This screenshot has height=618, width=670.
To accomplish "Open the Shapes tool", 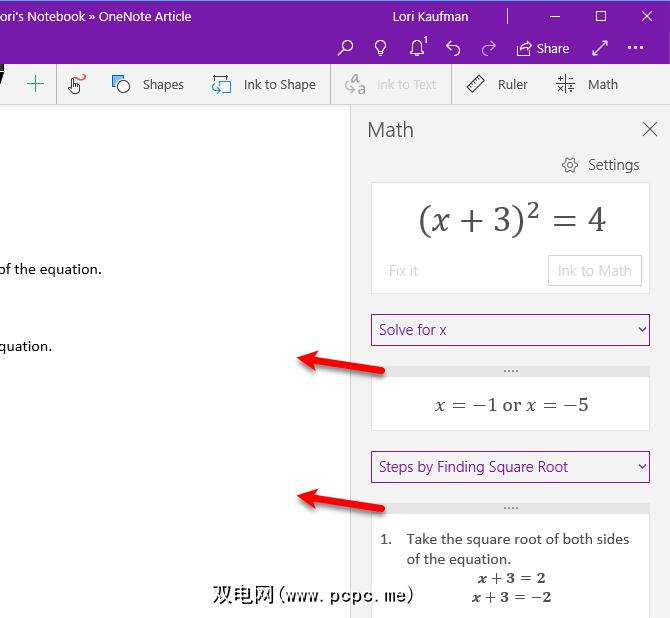I will (147, 84).
